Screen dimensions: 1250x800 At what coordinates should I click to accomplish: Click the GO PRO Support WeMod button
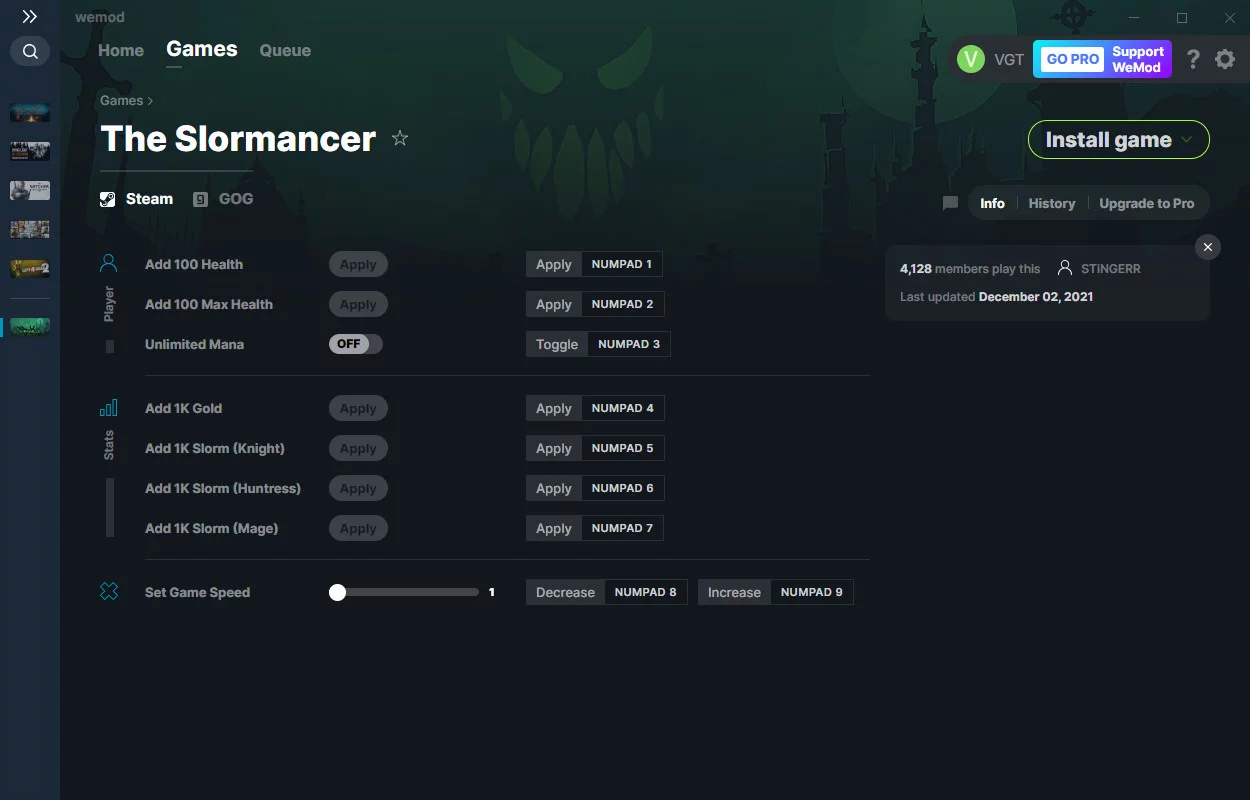coord(1102,59)
